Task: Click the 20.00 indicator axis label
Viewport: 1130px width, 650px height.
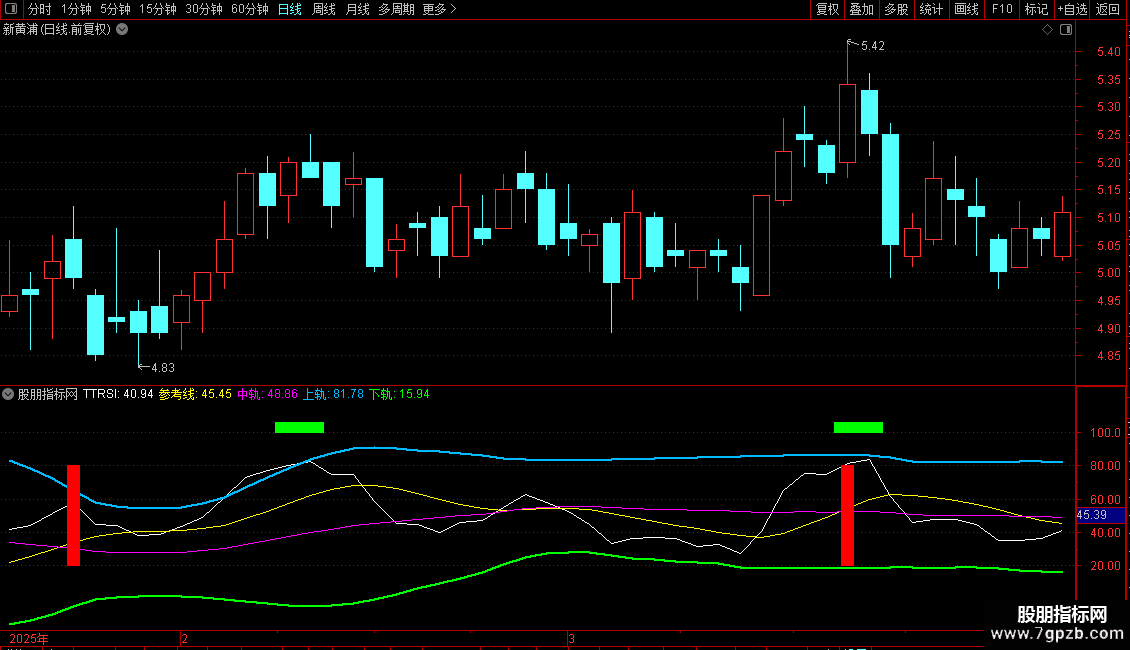Action: click(1105, 566)
